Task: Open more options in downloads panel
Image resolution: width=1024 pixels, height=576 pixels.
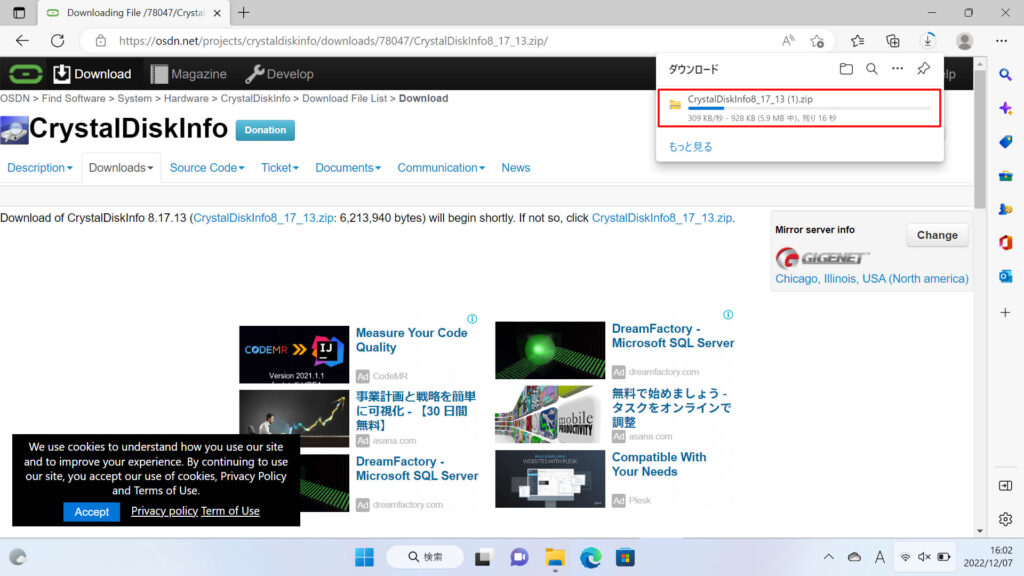Action: (x=897, y=69)
